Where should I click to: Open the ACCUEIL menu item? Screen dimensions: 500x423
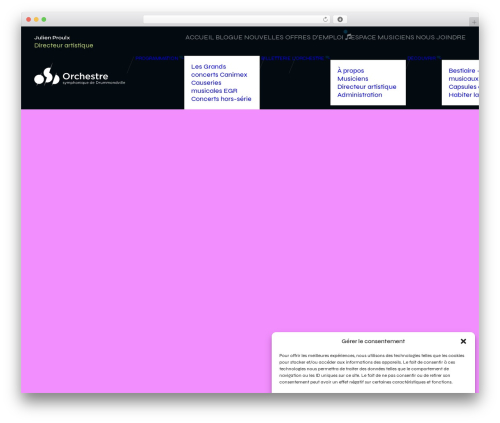click(200, 37)
